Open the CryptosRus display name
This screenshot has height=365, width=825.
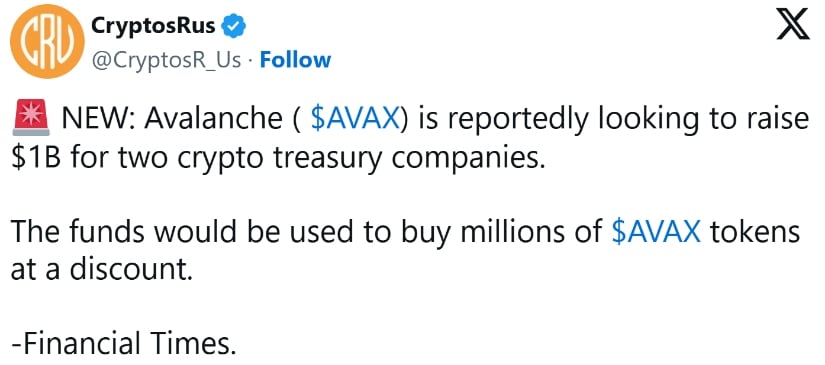pyautogui.click(x=153, y=26)
